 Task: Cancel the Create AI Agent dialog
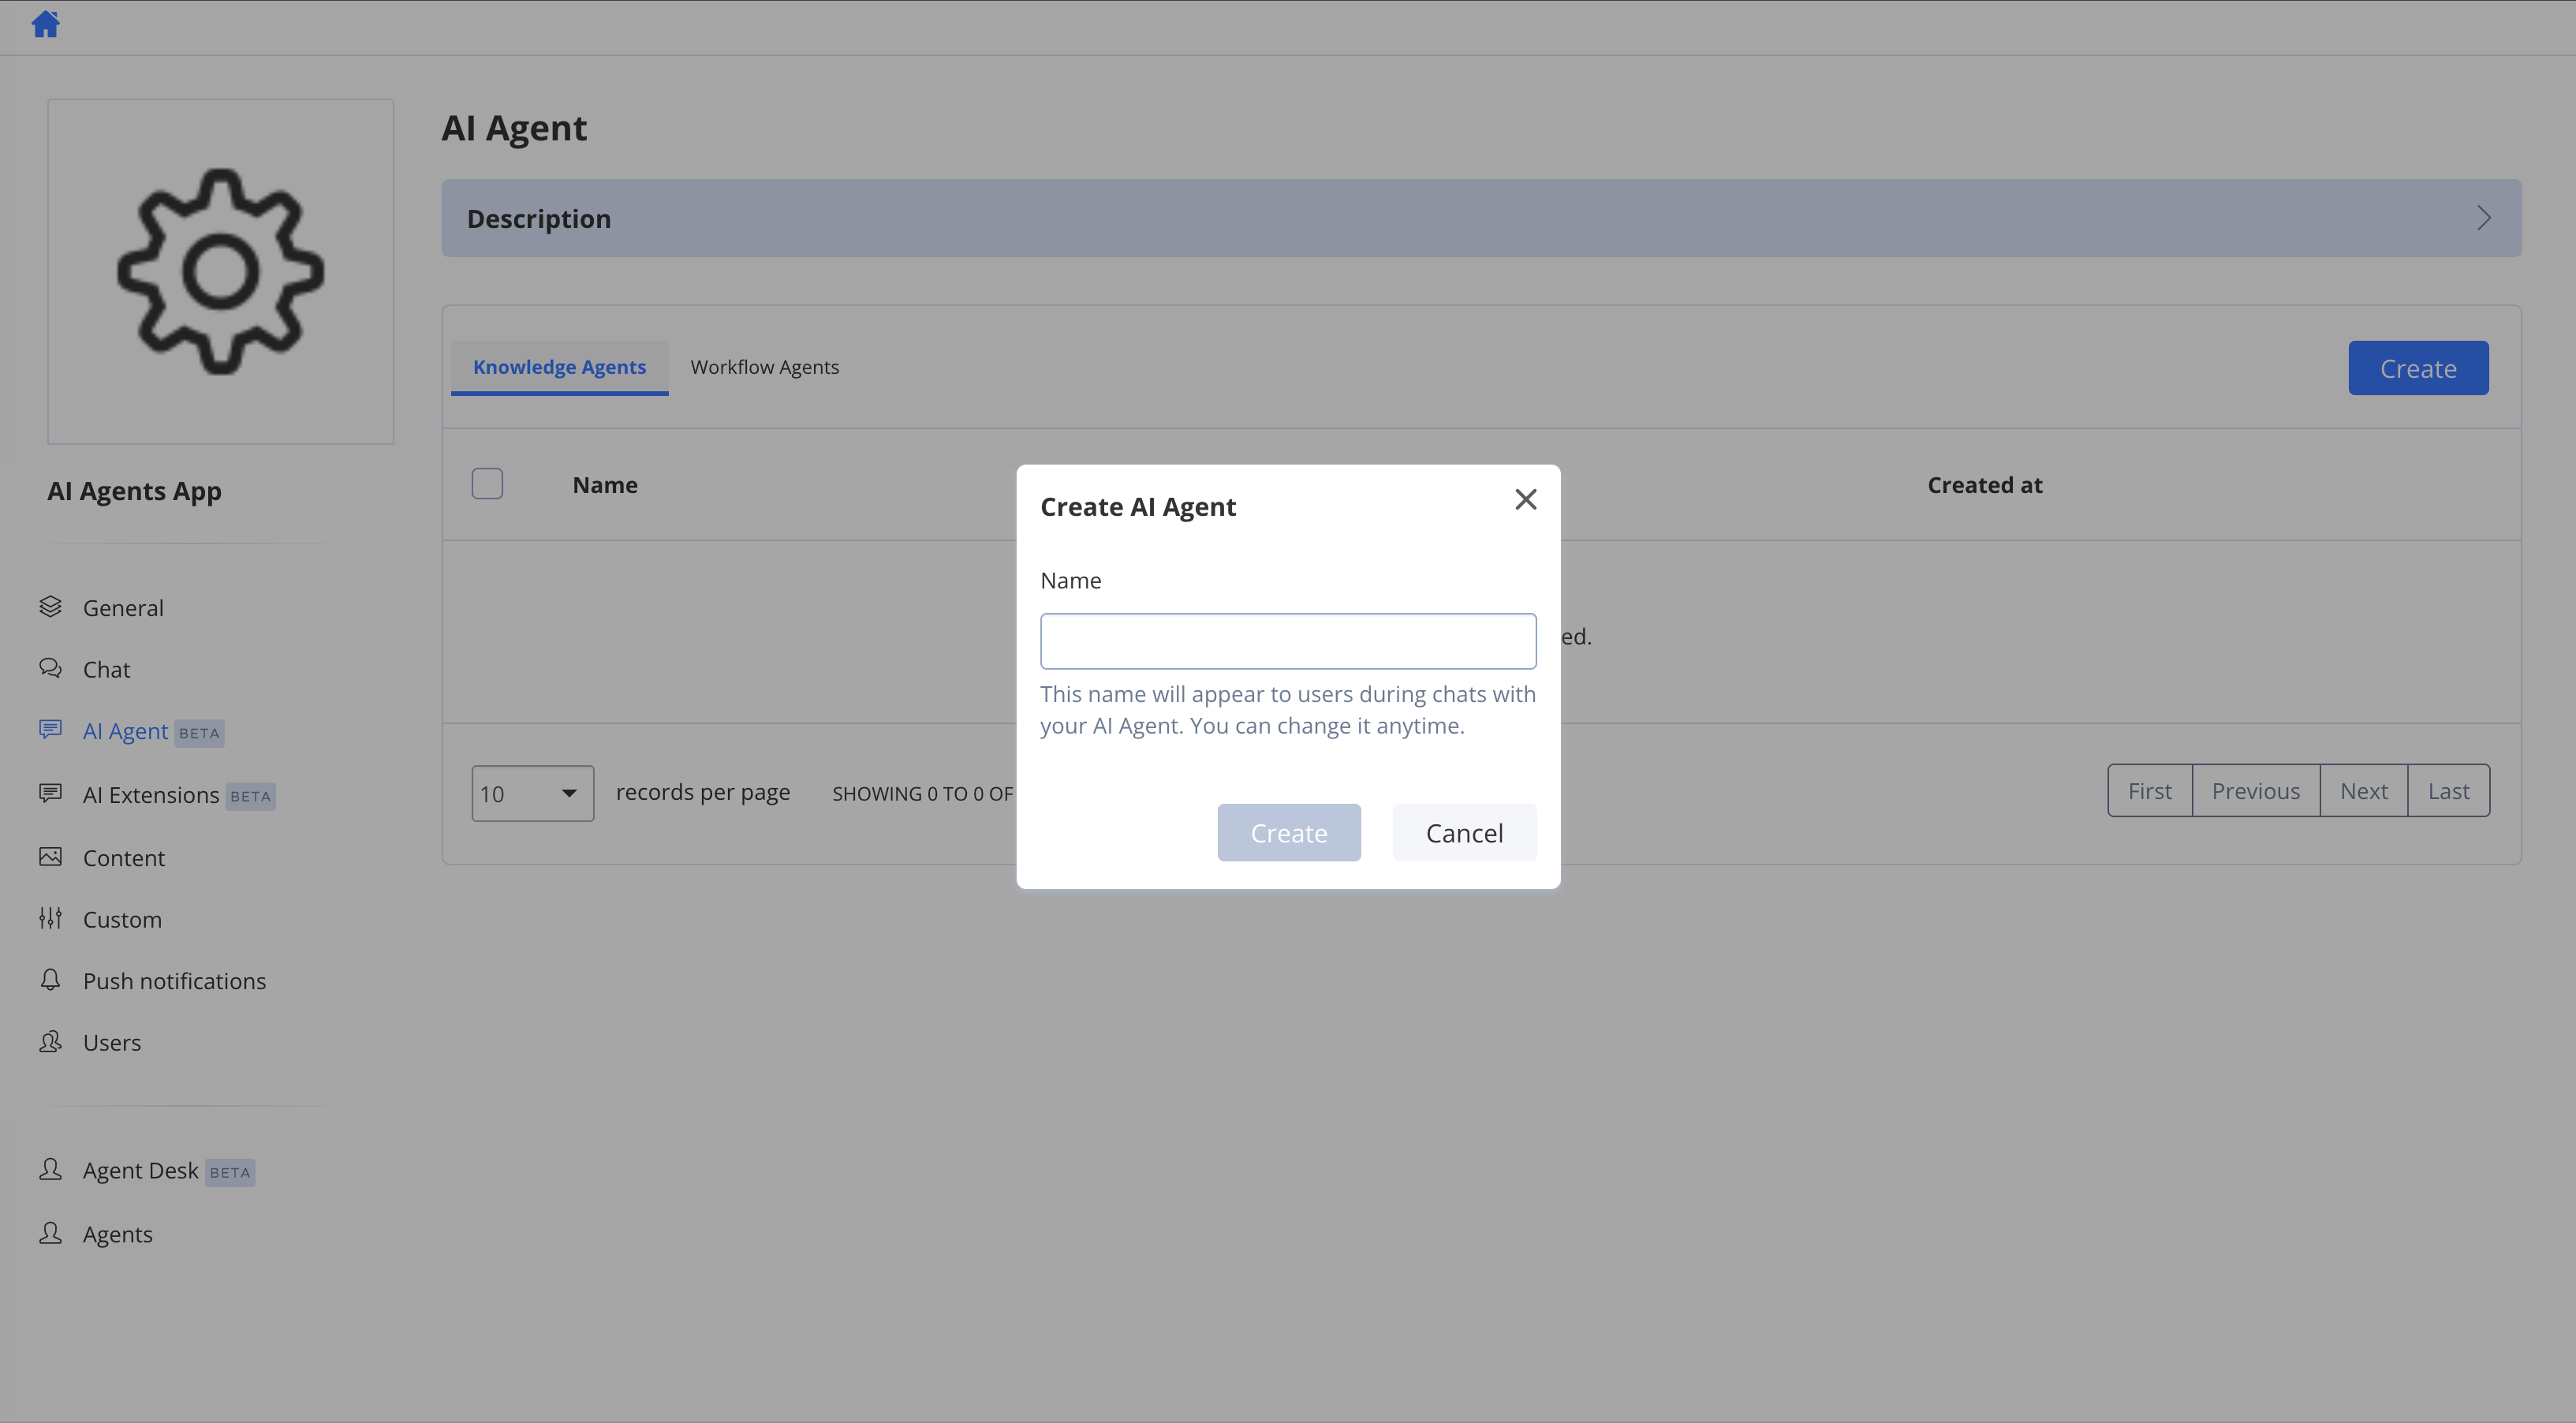1464,833
